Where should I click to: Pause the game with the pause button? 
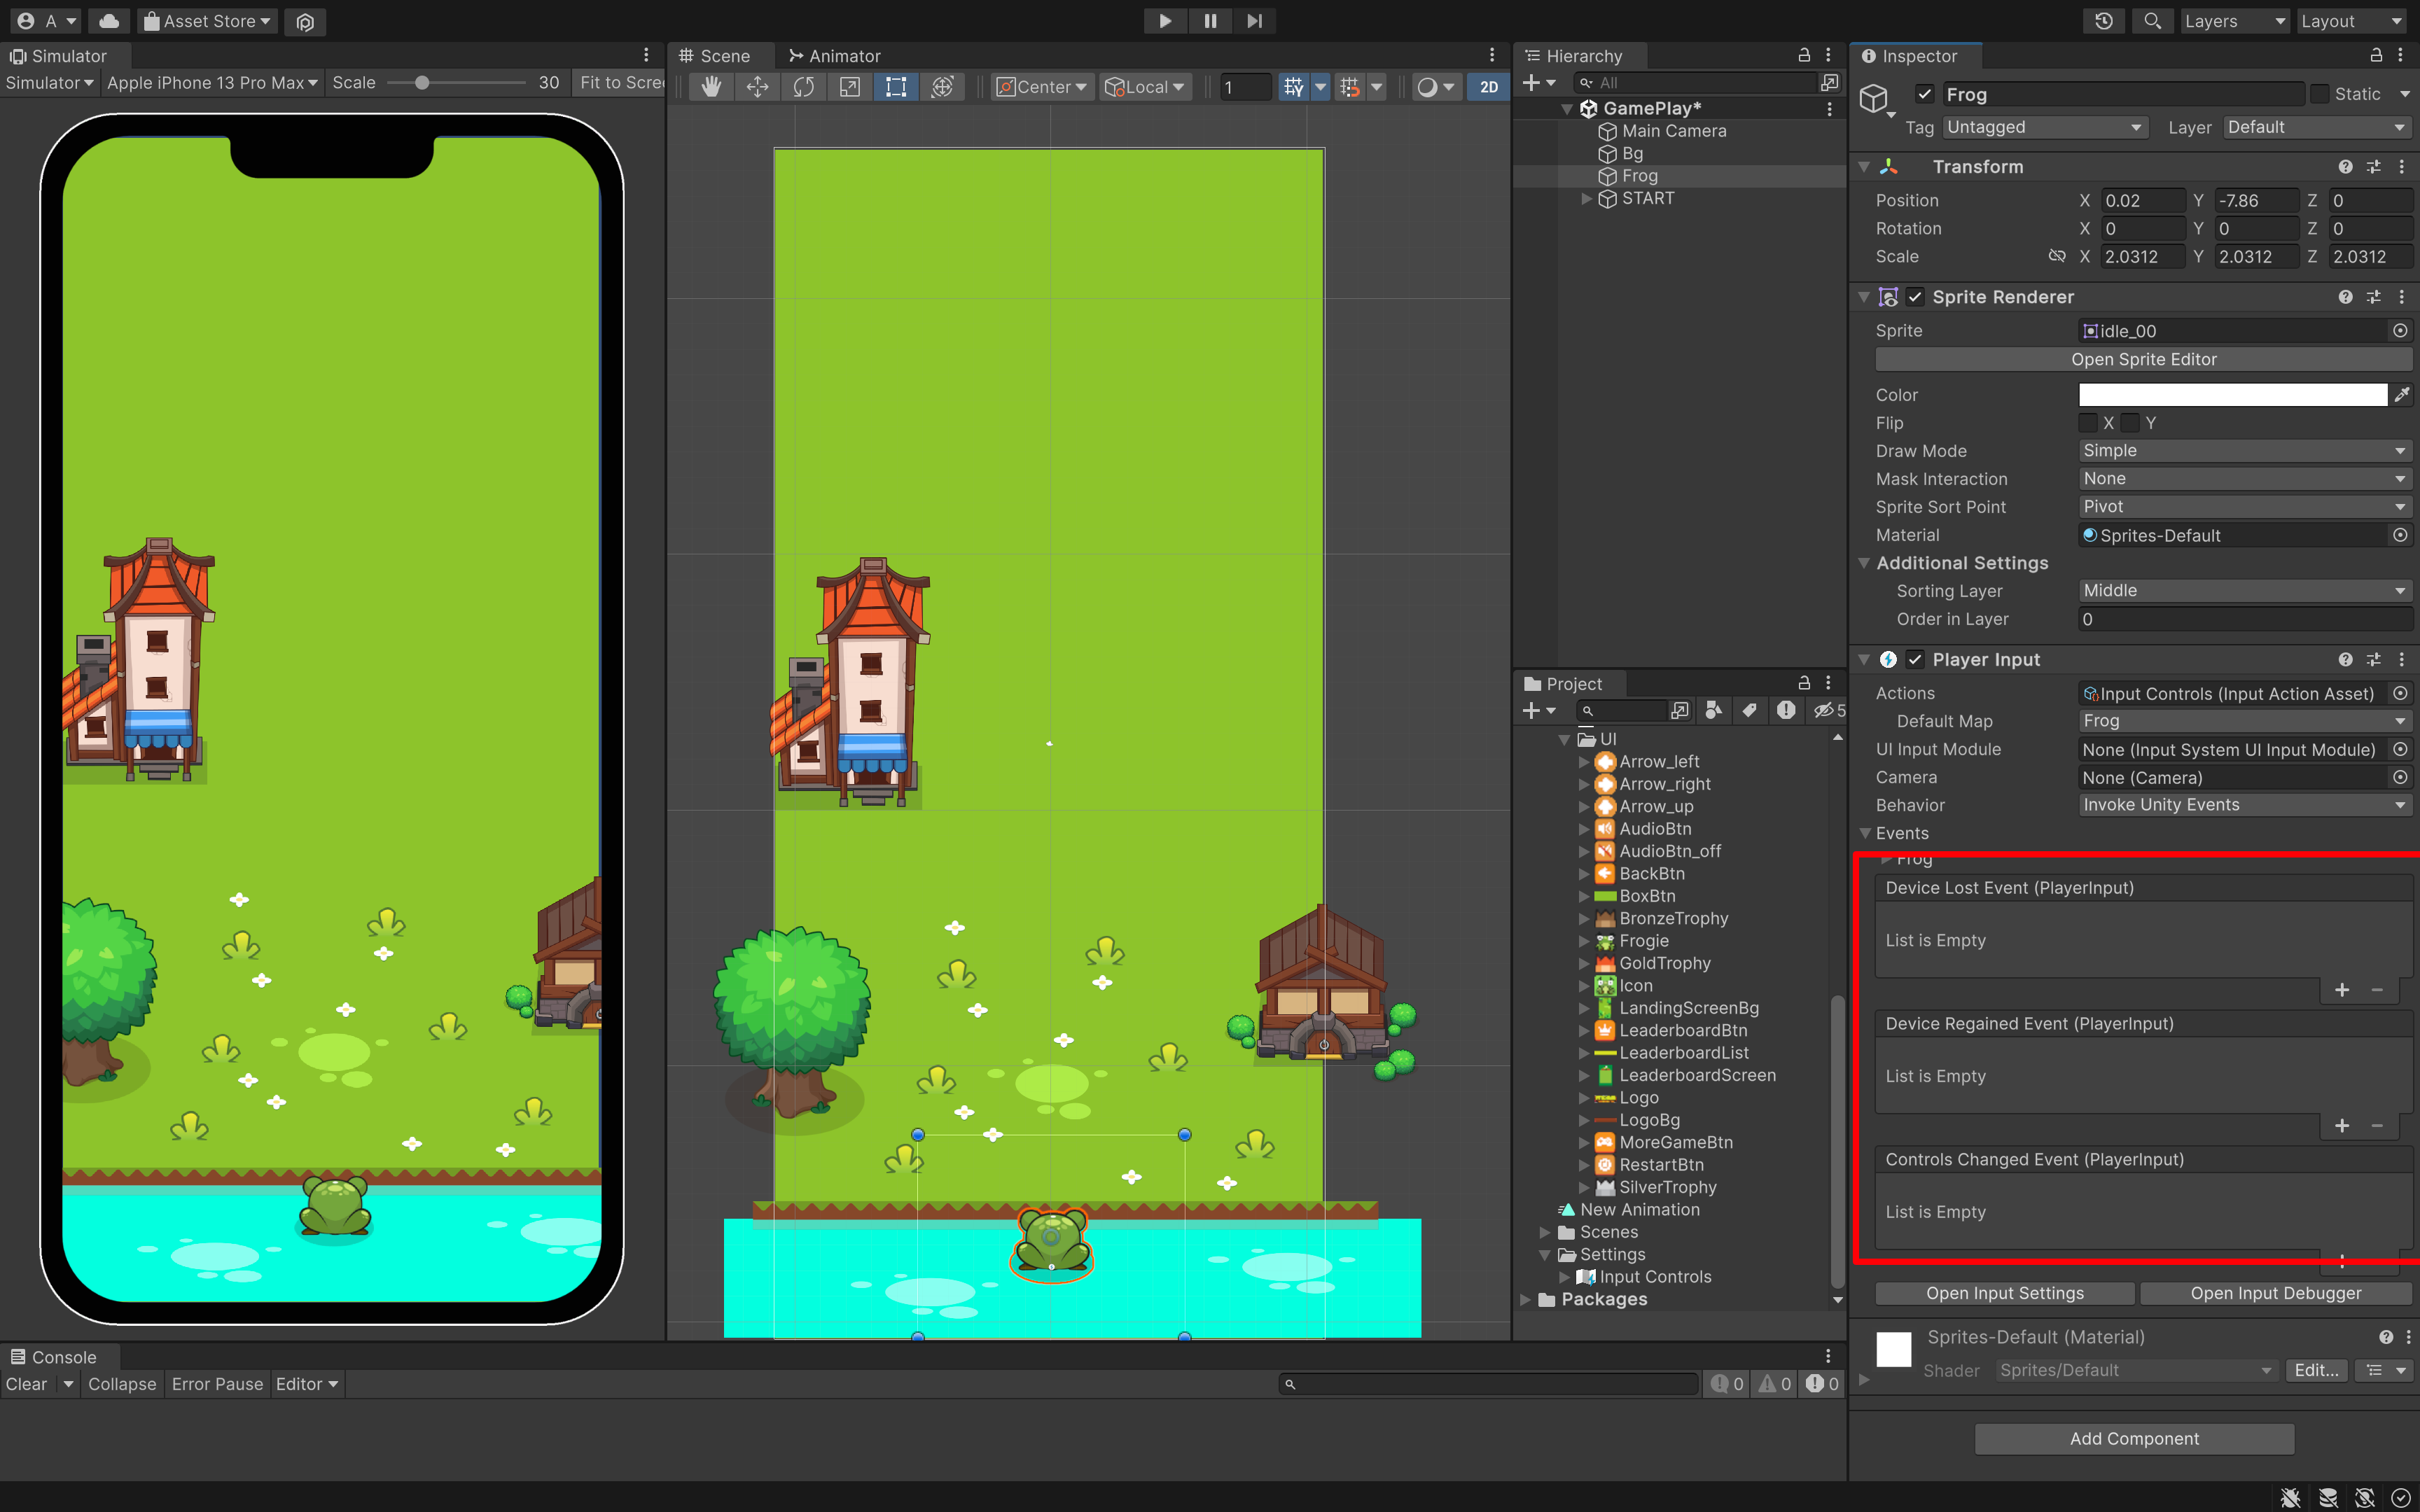[1210, 21]
